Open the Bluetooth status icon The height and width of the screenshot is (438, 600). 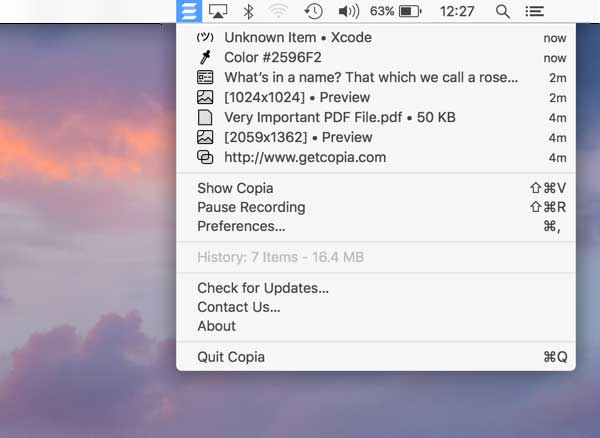248,11
